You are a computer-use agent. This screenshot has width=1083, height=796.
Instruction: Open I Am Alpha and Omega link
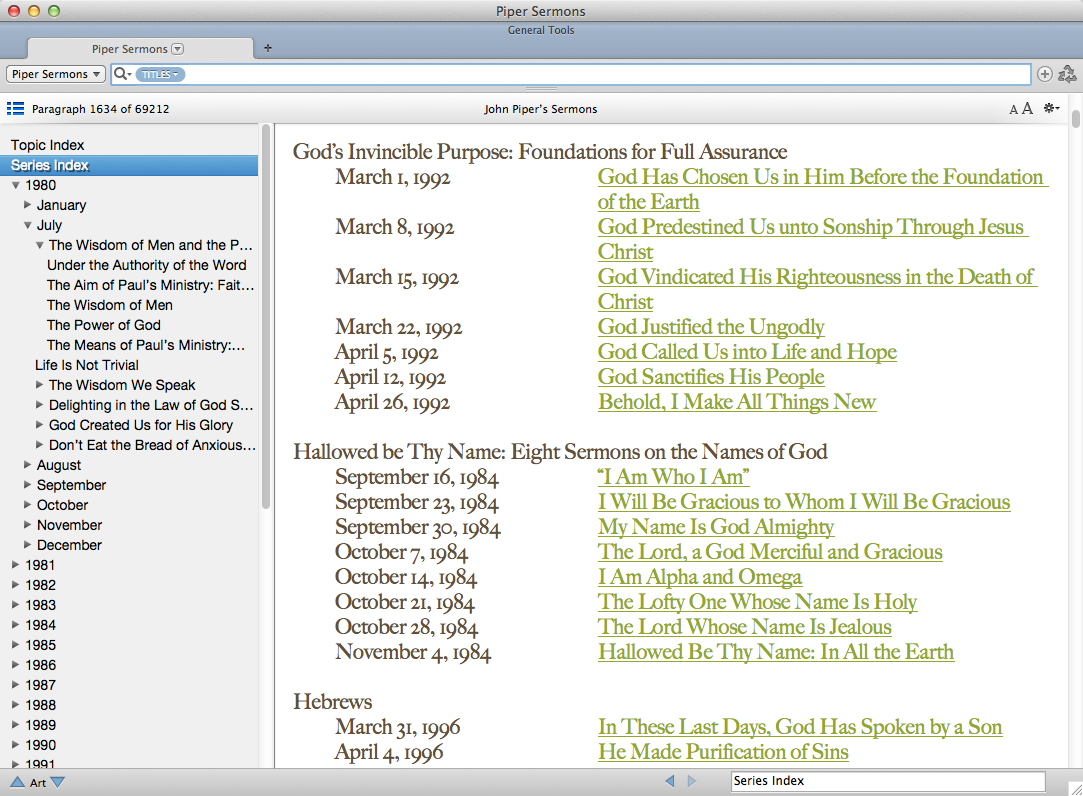[x=700, y=576]
